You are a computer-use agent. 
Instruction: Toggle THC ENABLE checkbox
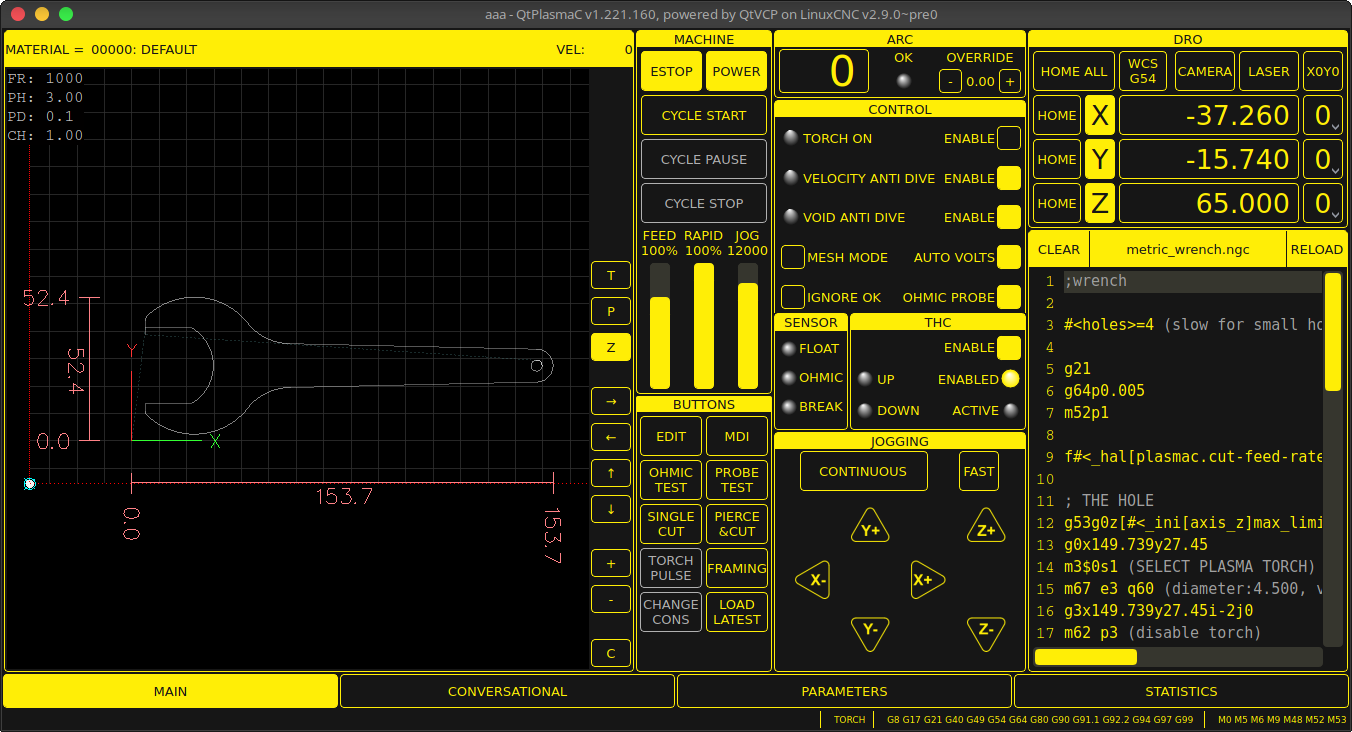1009,348
